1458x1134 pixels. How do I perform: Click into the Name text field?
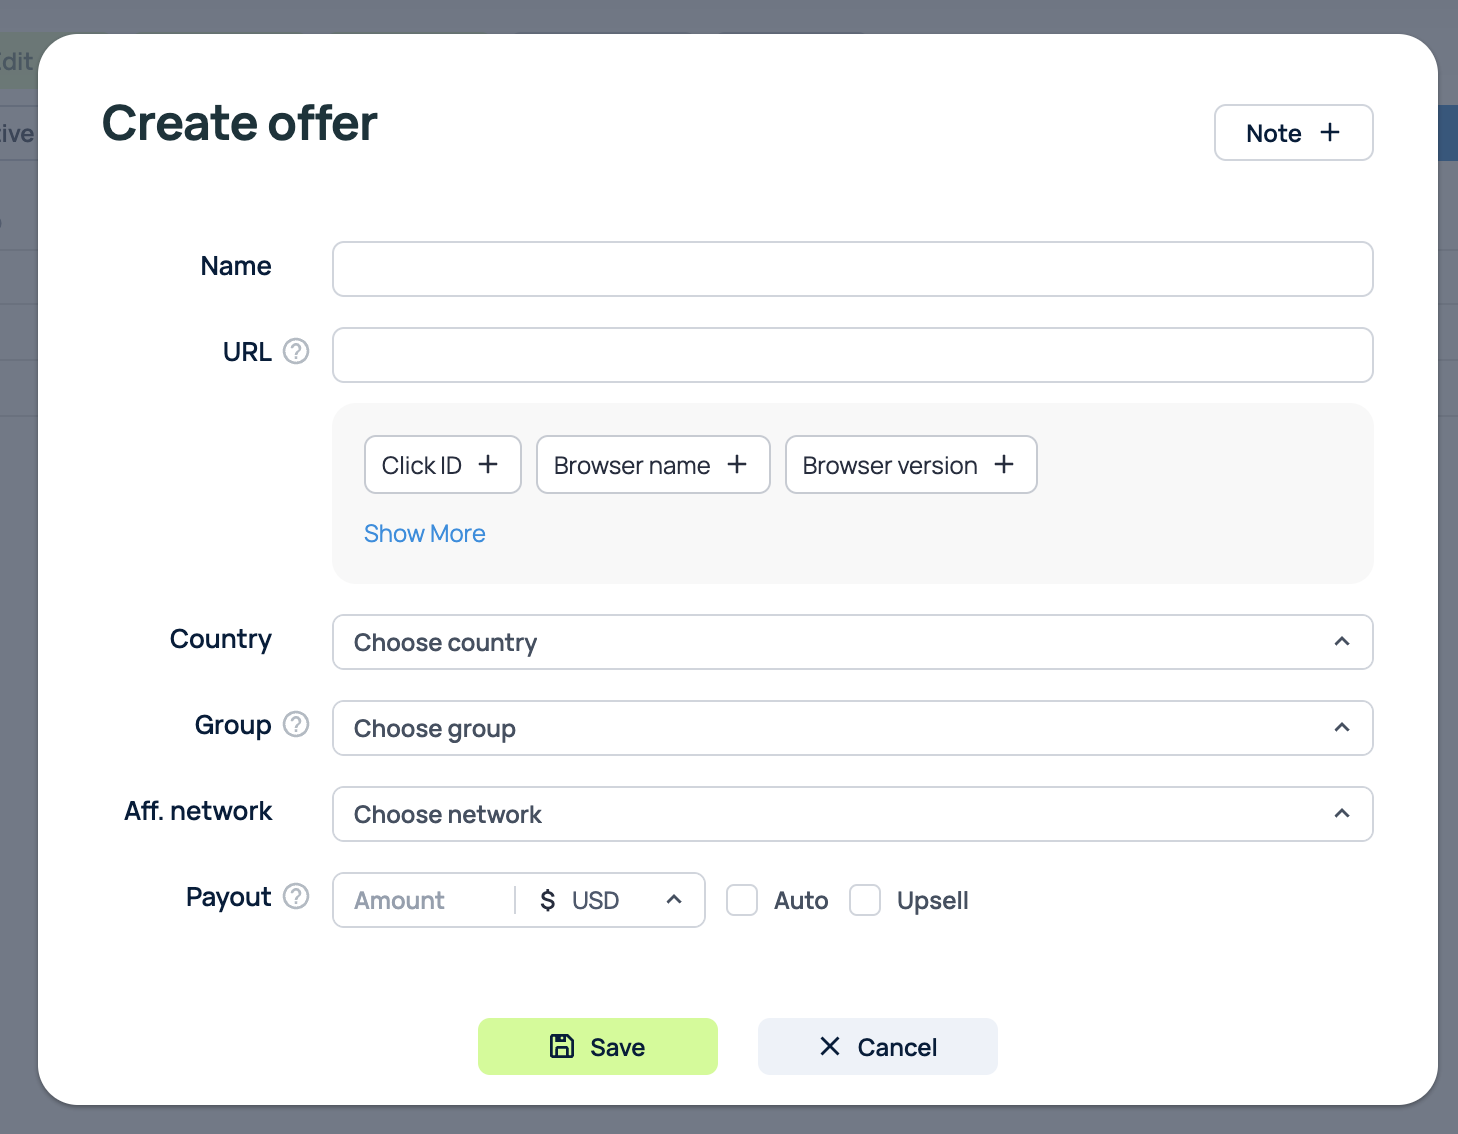coord(852,269)
